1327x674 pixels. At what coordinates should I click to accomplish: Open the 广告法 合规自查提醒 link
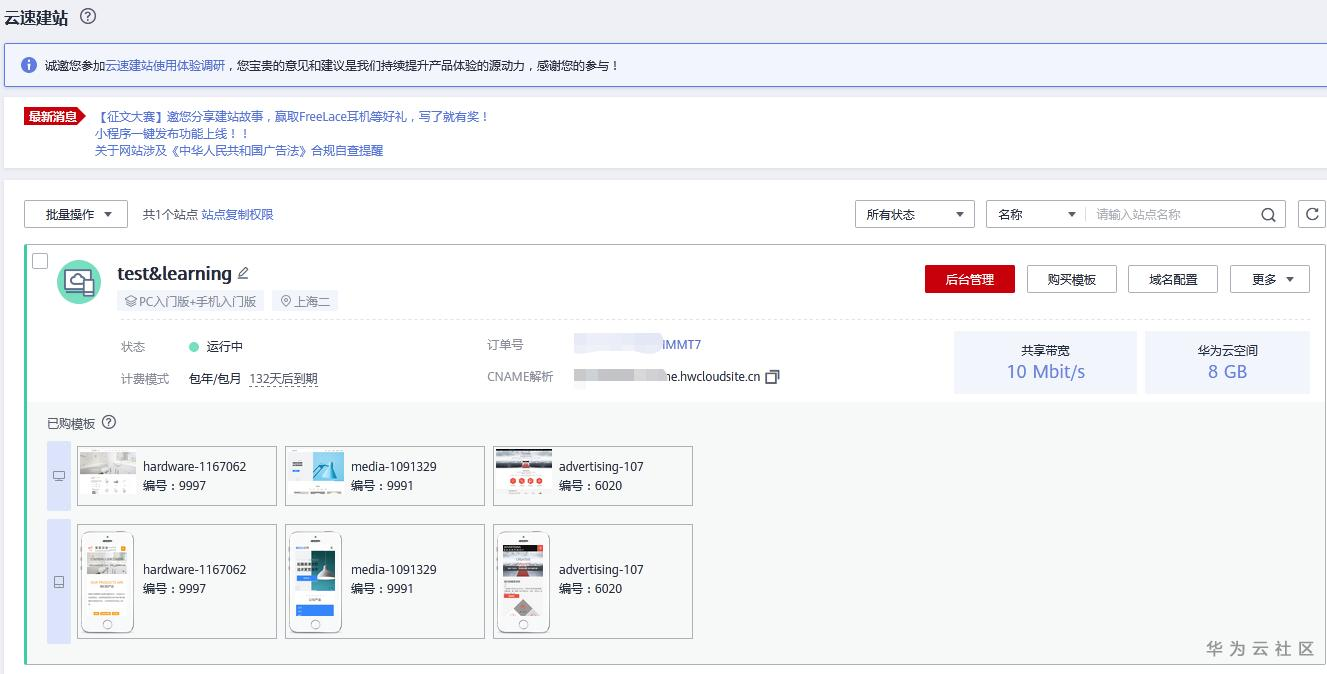[x=239, y=150]
